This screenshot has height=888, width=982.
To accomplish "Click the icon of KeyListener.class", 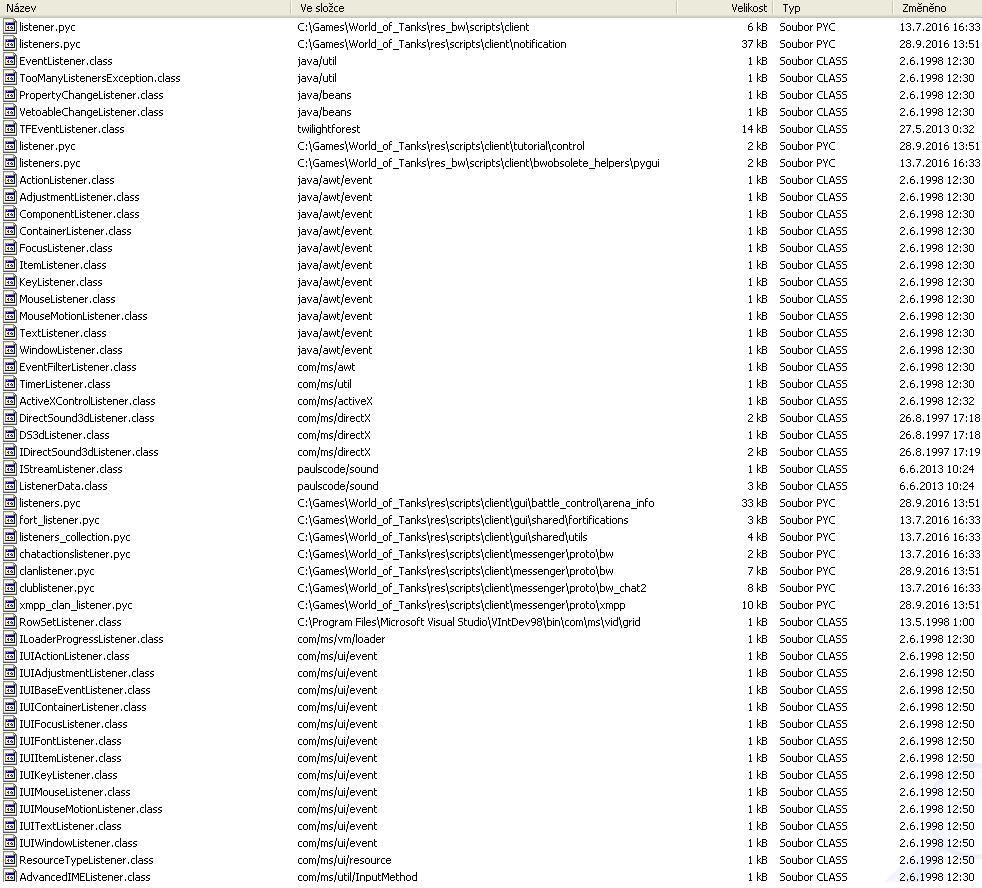I will (9, 282).
